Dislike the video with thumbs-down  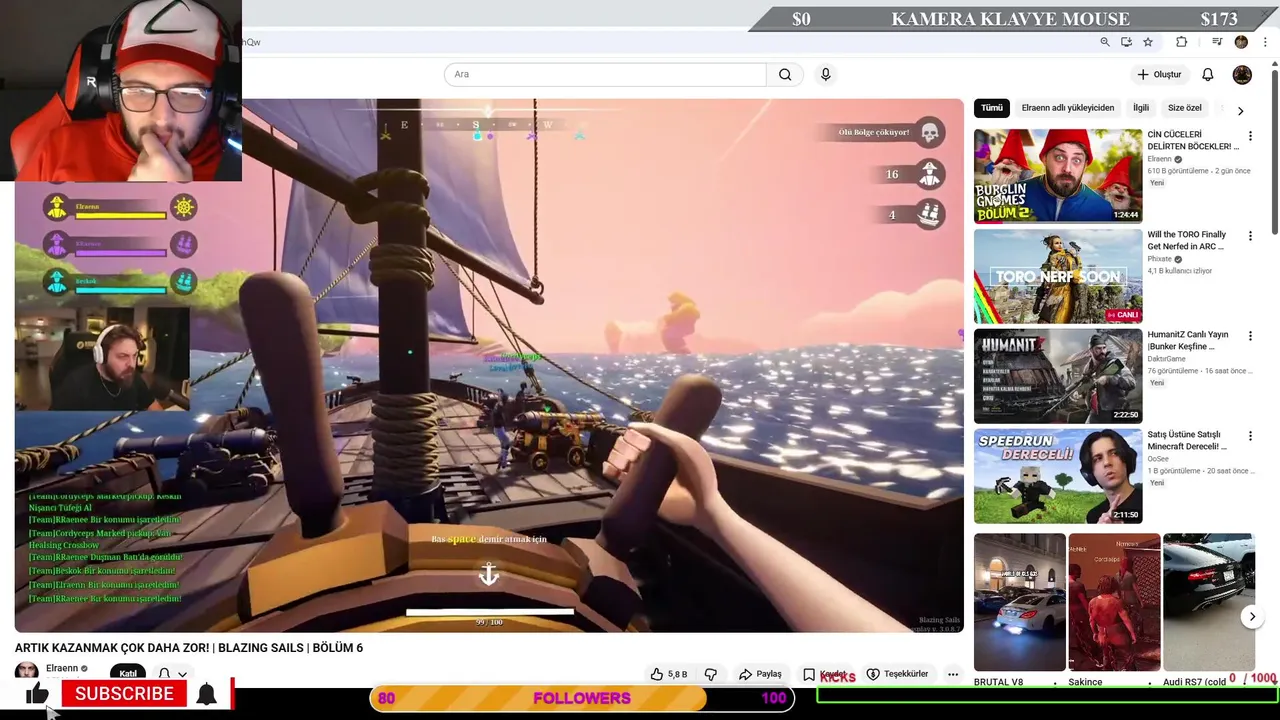pyautogui.click(x=711, y=675)
